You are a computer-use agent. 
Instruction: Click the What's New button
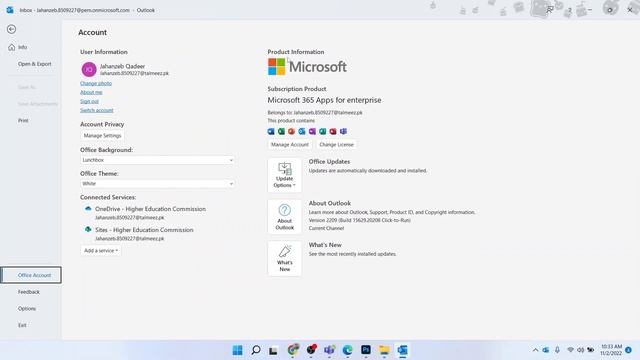[284, 258]
